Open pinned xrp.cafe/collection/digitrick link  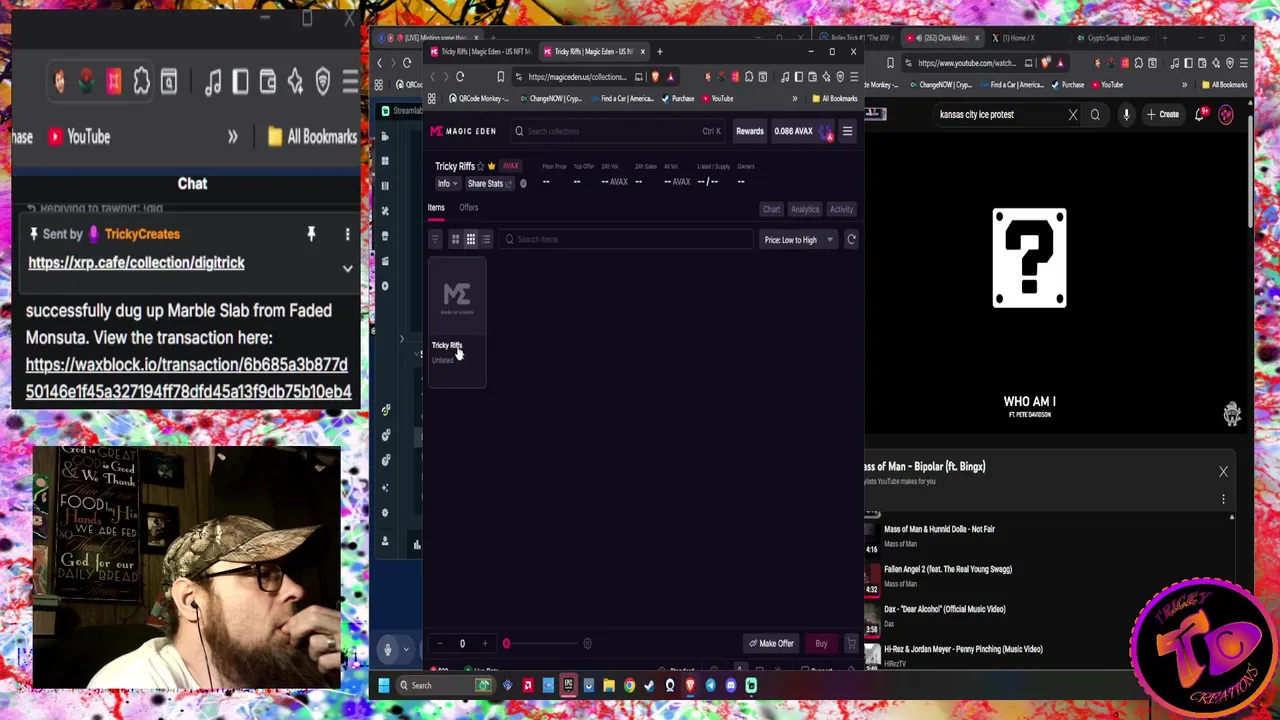[x=136, y=263]
